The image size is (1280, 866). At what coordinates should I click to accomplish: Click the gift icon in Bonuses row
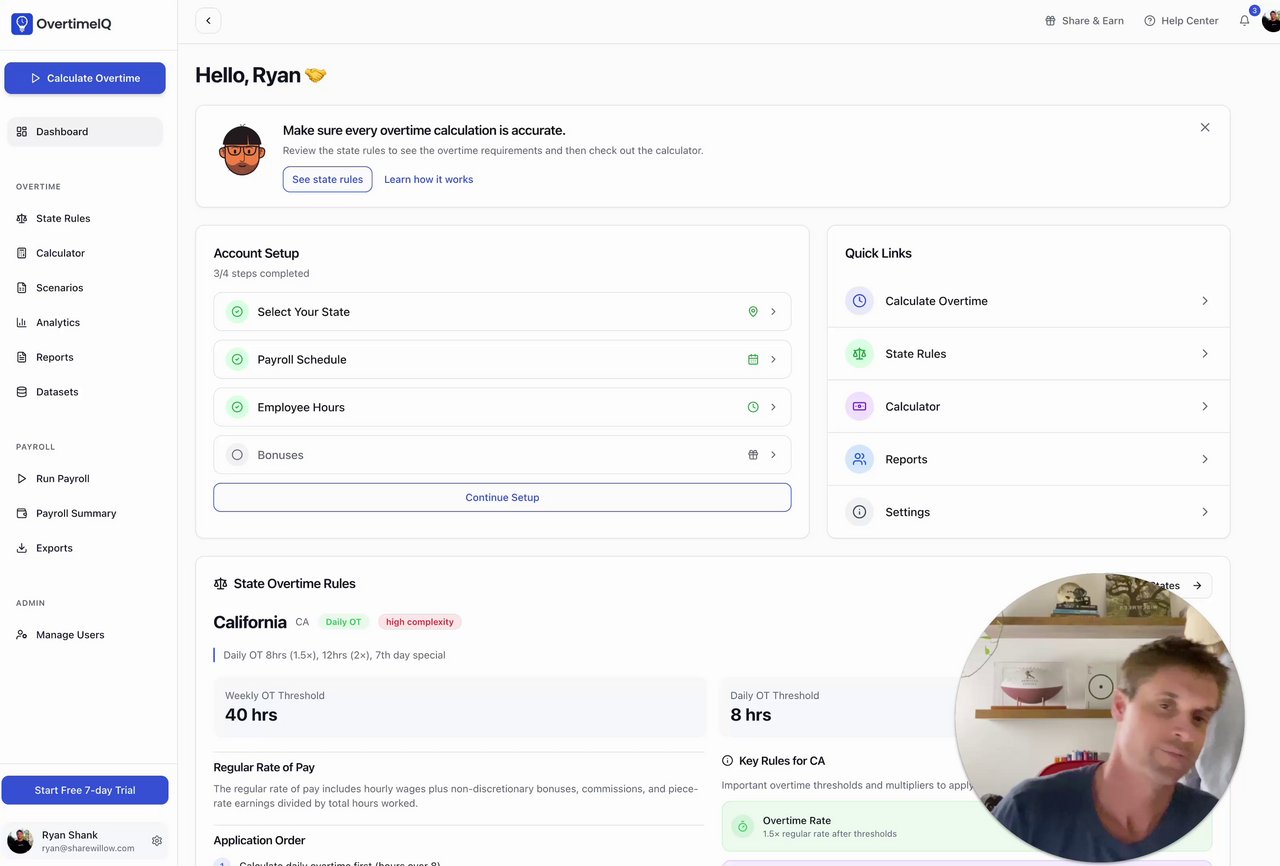pyautogui.click(x=753, y=455)
